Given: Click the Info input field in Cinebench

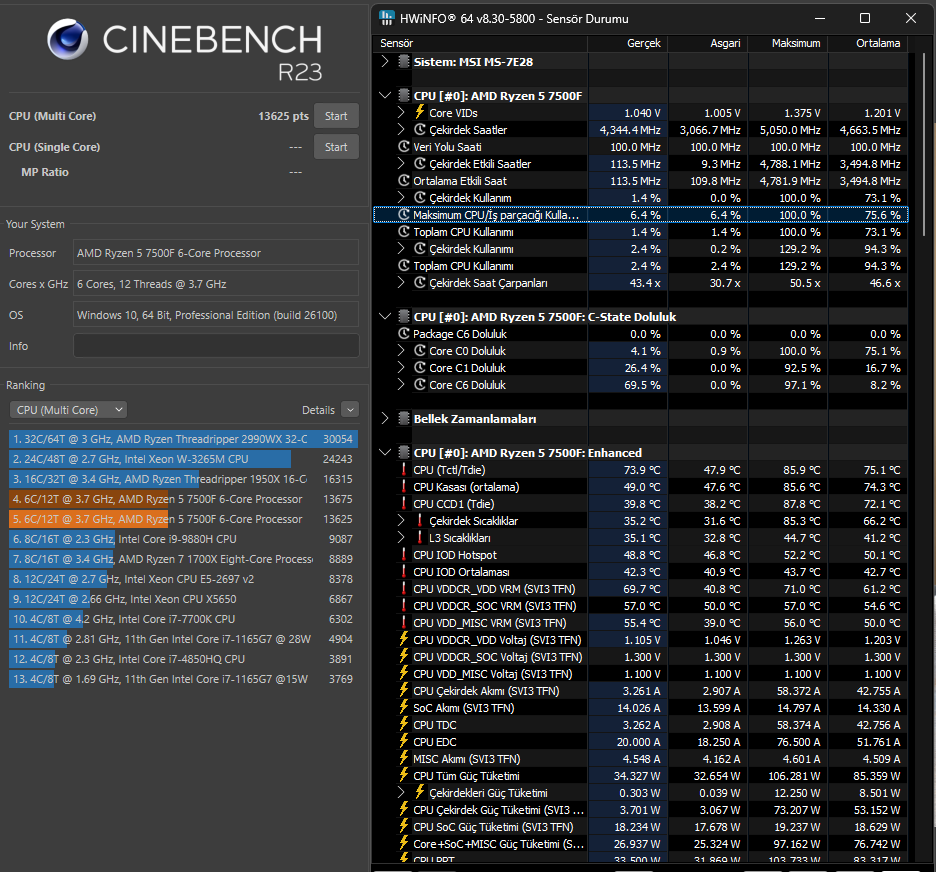Looking at the screenshot, I should point(216,346).
